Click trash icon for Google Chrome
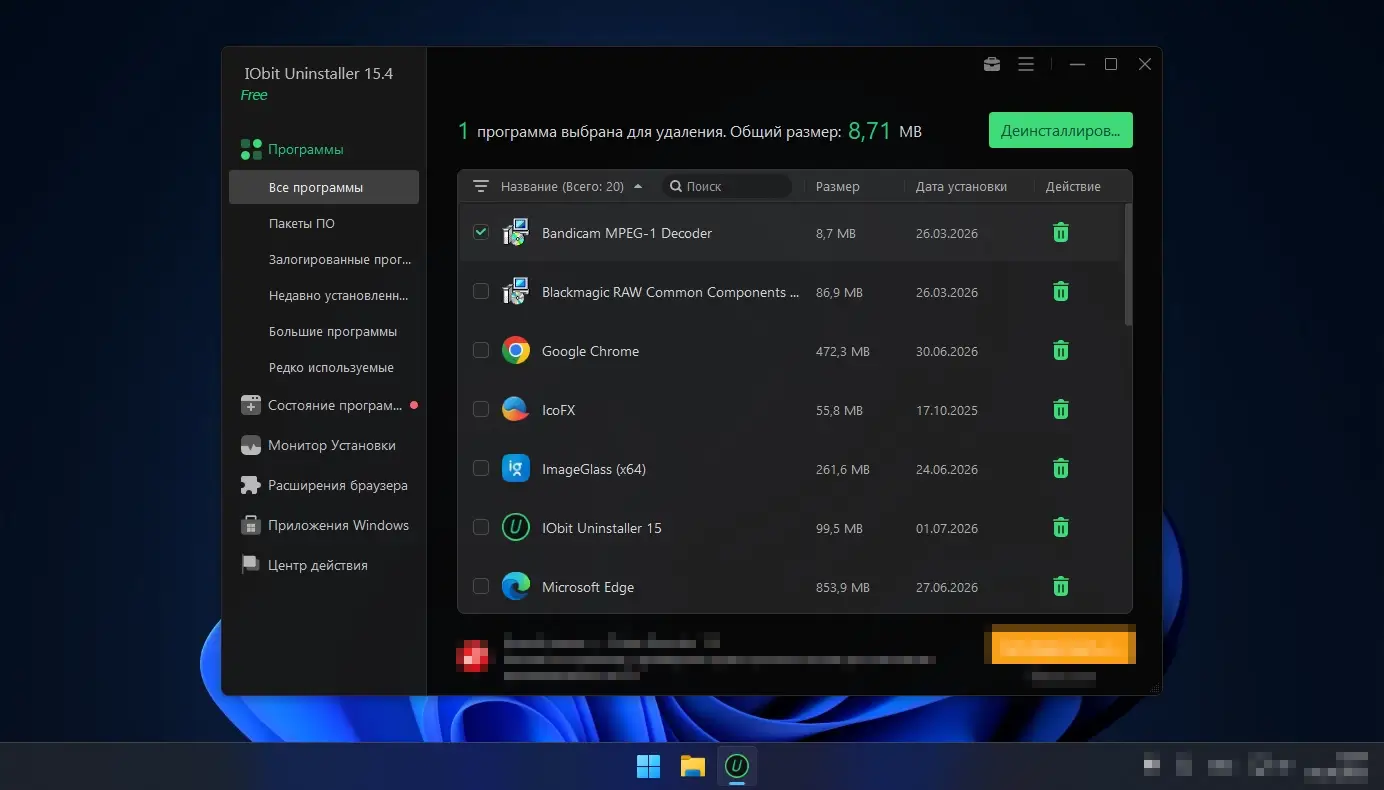 (x=1061, y=351)
